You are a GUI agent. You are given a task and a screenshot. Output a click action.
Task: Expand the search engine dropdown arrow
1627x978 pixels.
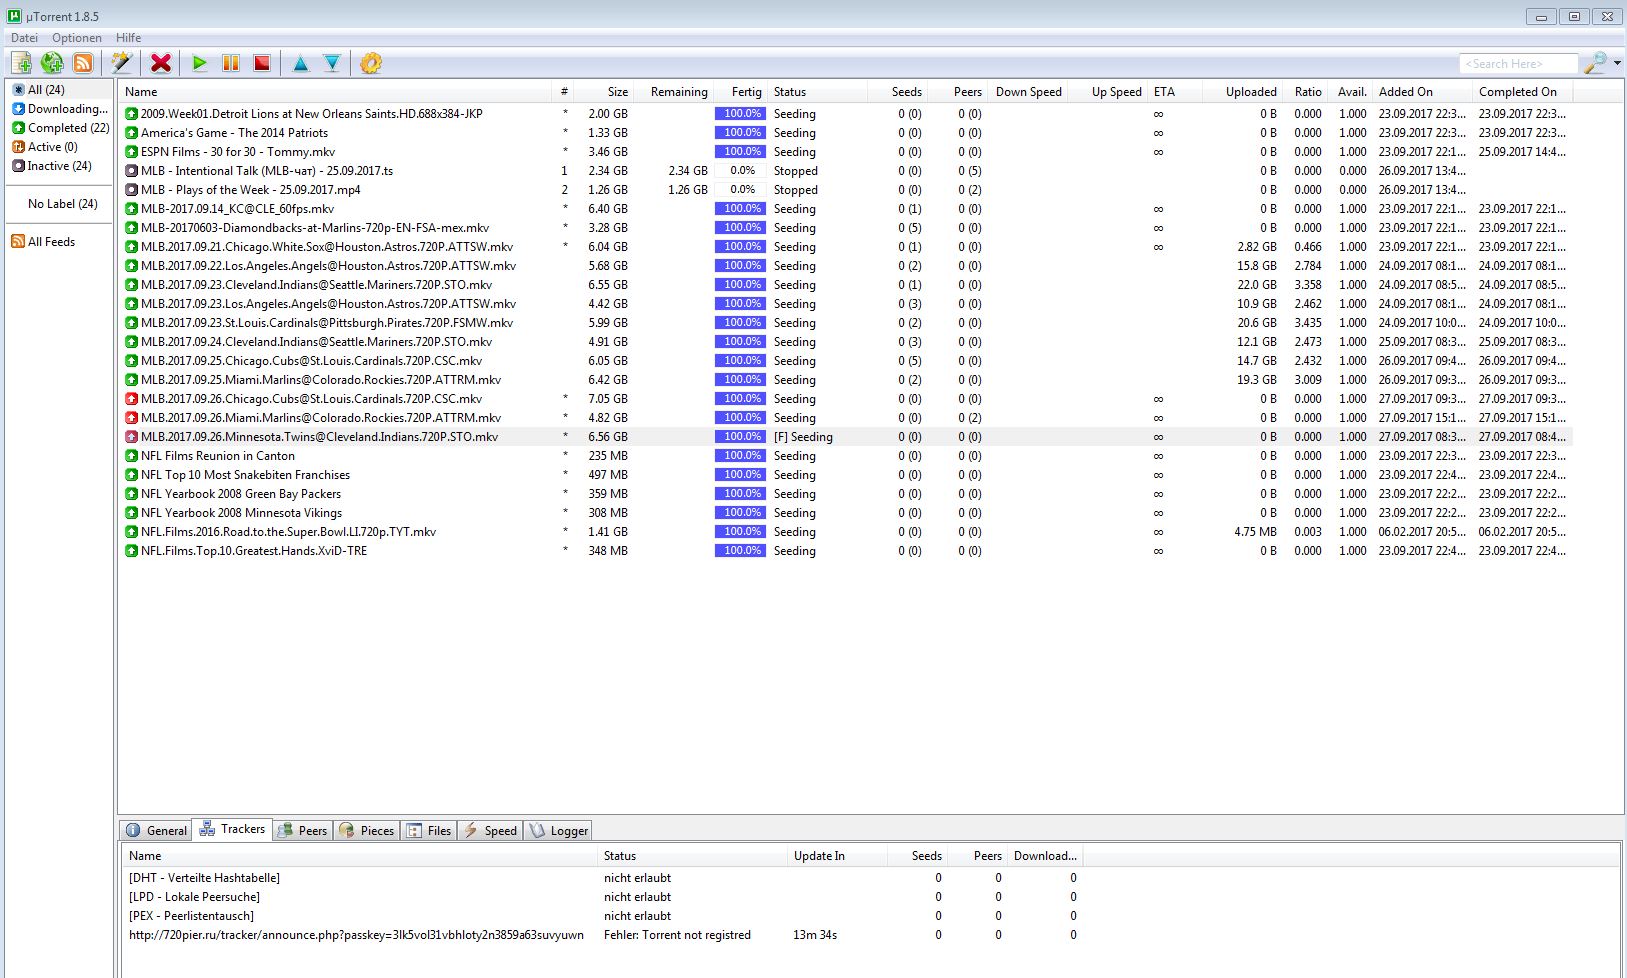click(x=1617, y=63)
